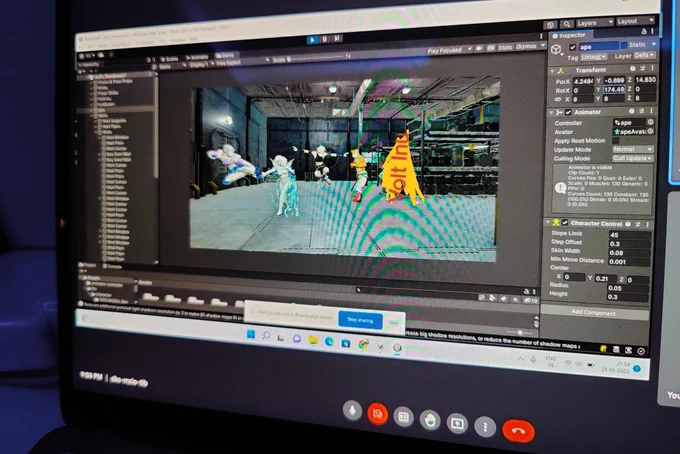Open the Windows Start button
This screenshot has width=680, height=454.
tap(251, 334)
